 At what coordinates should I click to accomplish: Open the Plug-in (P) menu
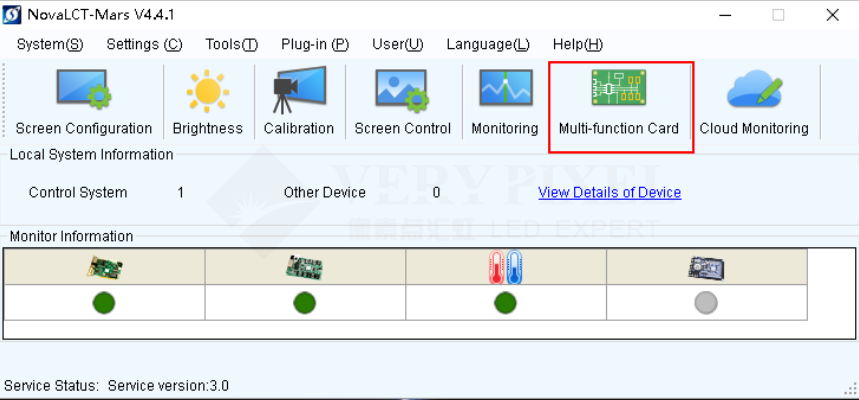(315, 44)
